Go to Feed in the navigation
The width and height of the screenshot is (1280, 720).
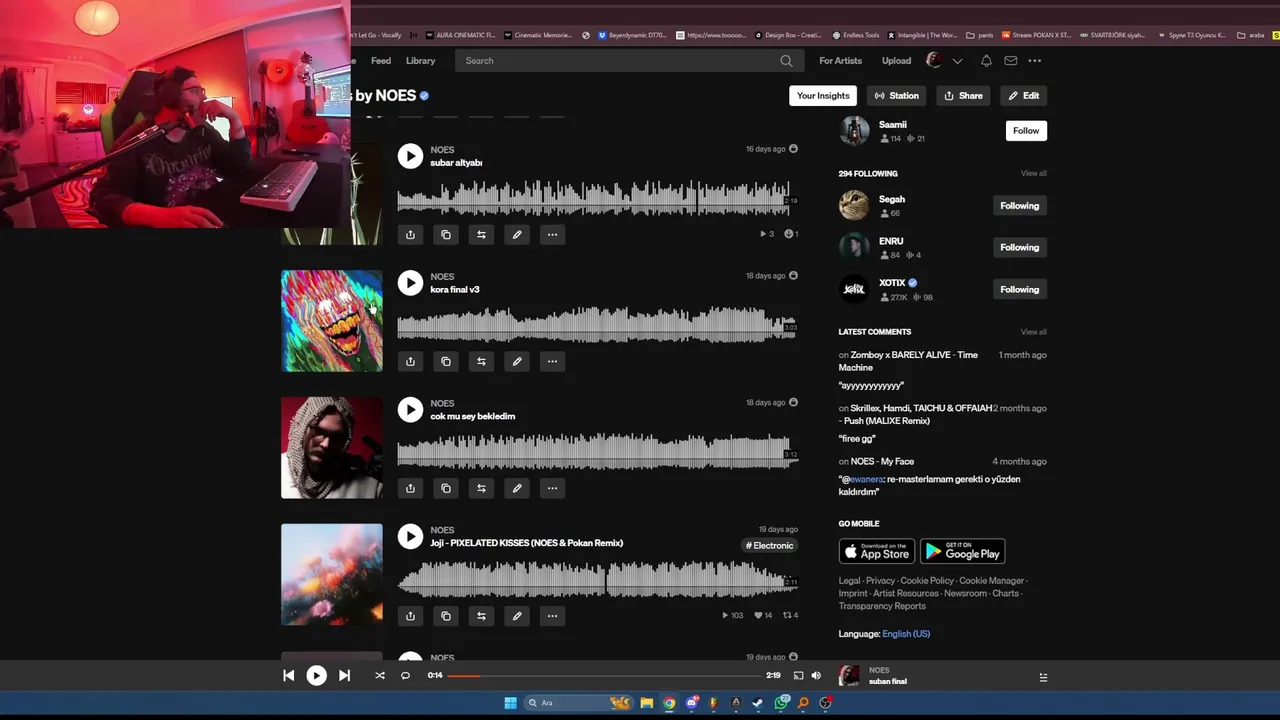[x=381, y=61]
